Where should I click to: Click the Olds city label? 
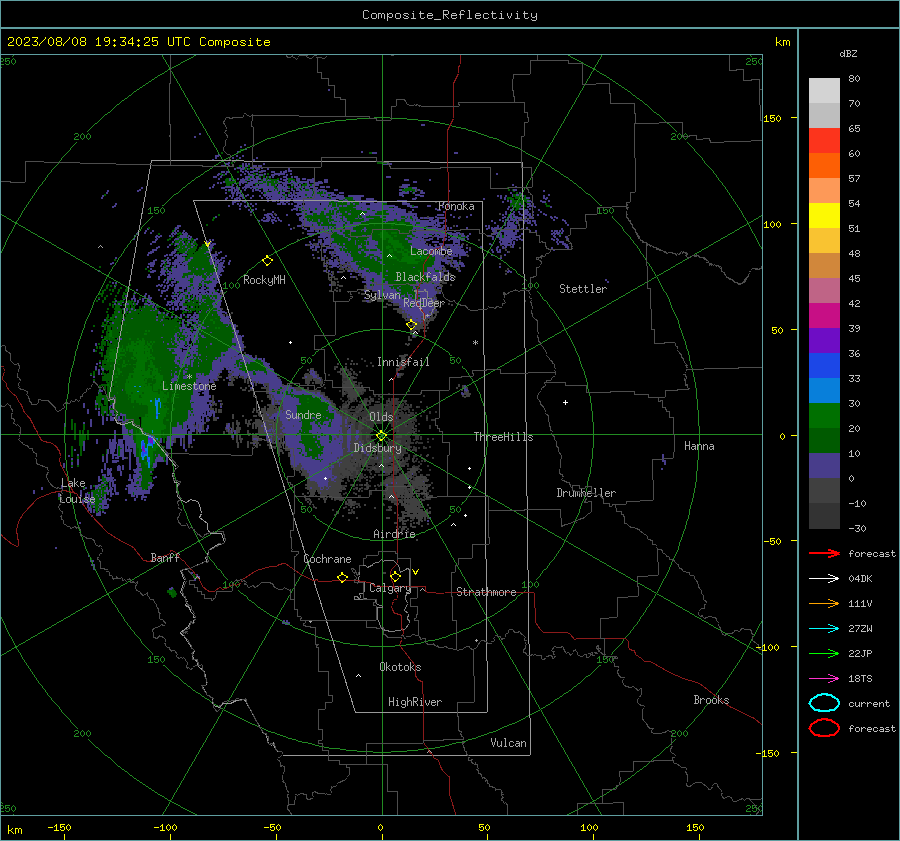381,417
